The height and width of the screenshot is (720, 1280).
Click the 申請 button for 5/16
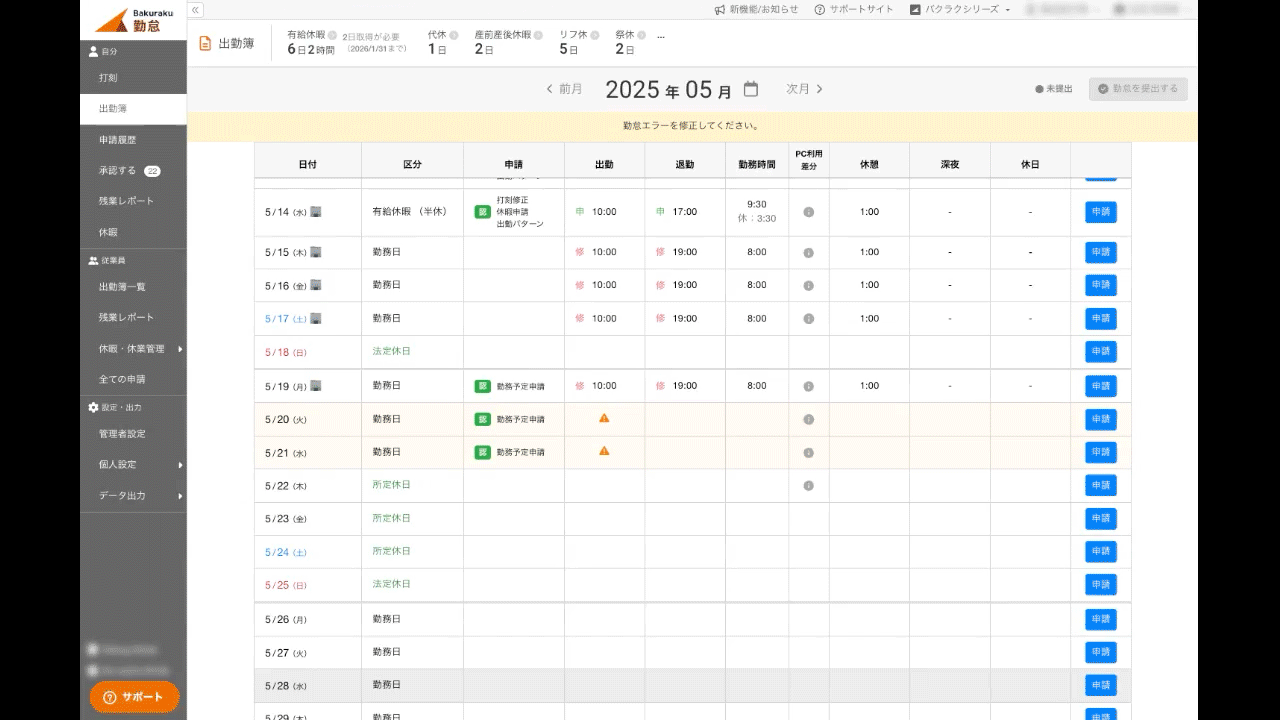(x=1100, y=286)
